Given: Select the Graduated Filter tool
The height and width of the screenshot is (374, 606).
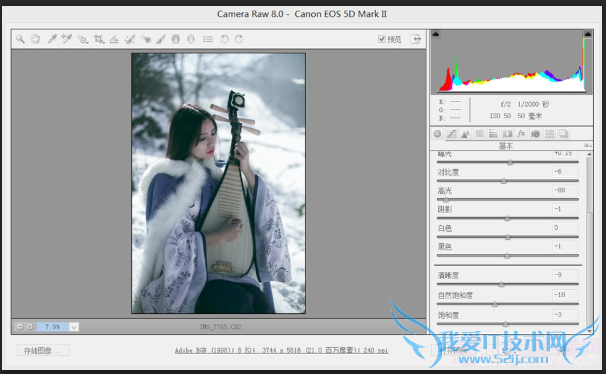Looking at the screenshot, I should (175, 39).
